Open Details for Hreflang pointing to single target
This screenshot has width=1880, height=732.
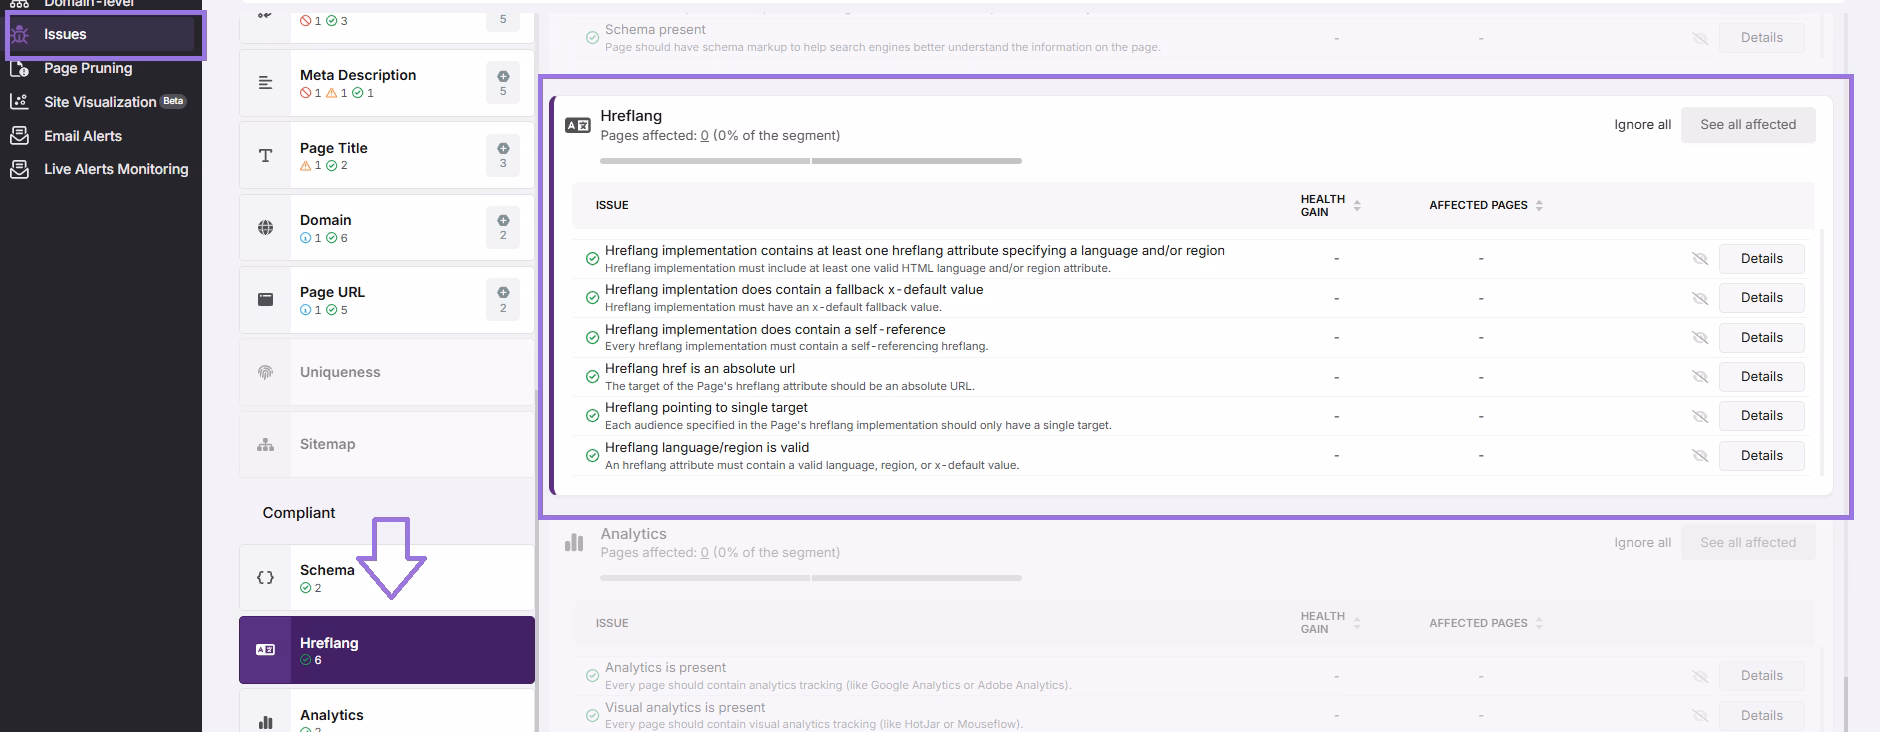click(x=1761, y=416)
